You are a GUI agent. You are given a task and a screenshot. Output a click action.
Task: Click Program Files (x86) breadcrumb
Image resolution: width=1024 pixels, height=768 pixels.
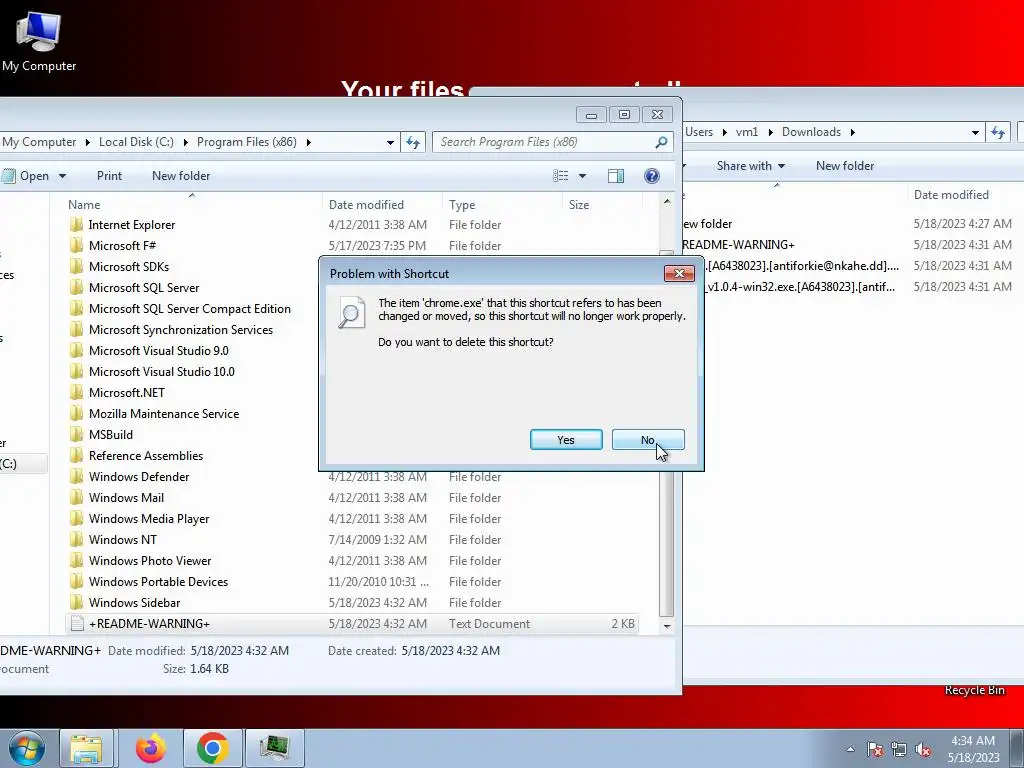coord(246,142)
